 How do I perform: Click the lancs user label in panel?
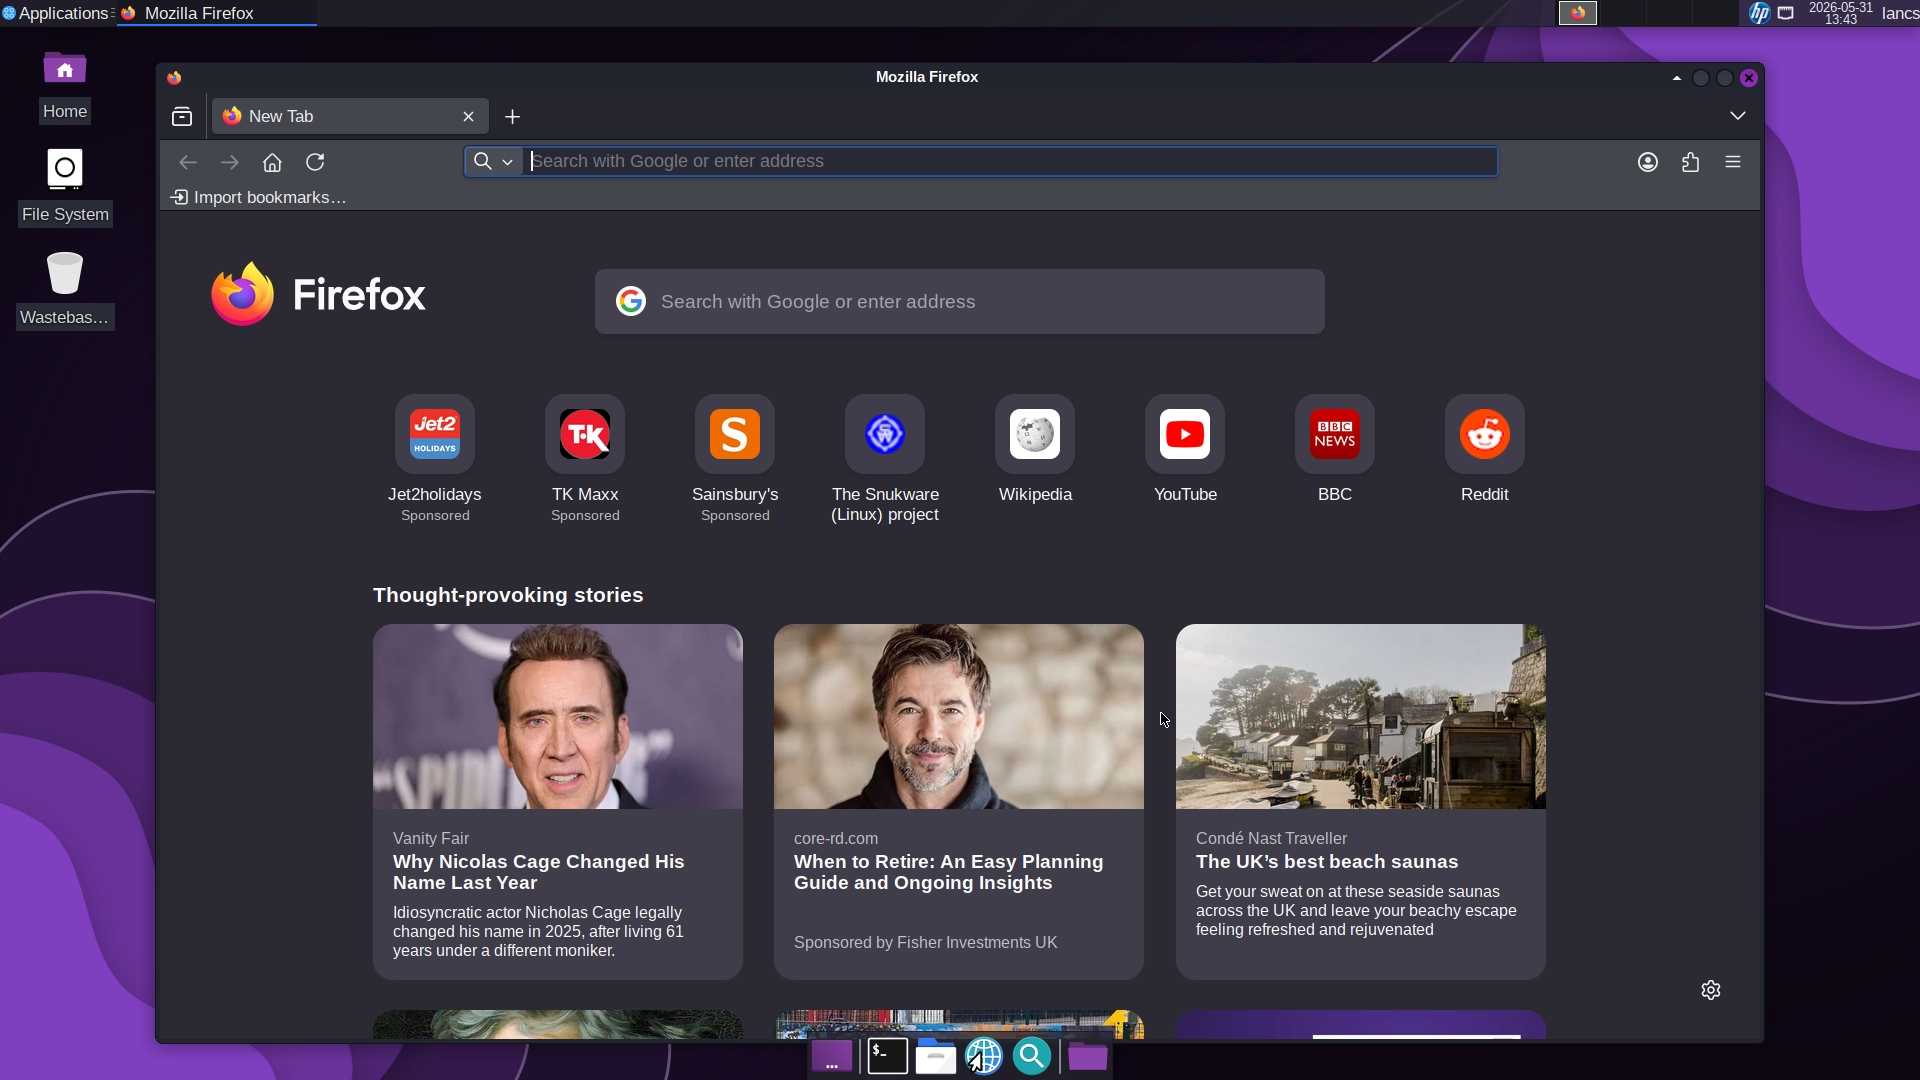point(1900,13)
